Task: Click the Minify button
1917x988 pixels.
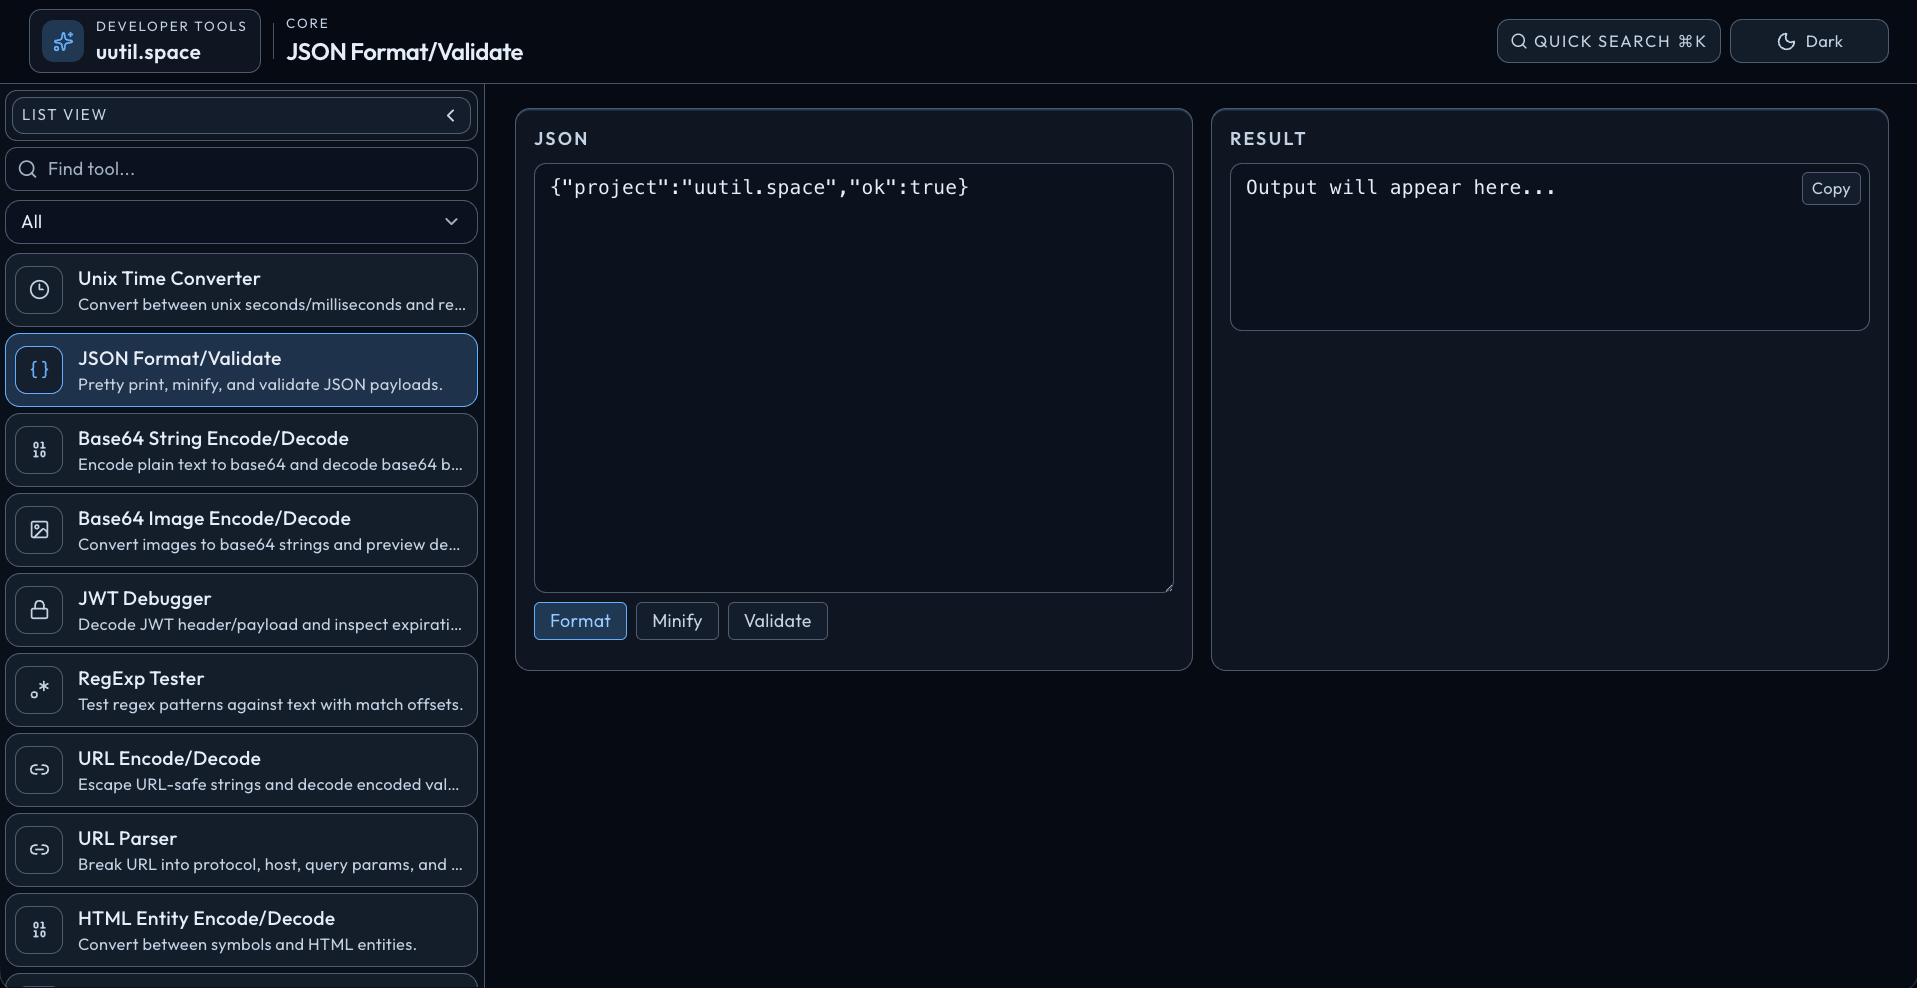Action: tap(677, 621)
